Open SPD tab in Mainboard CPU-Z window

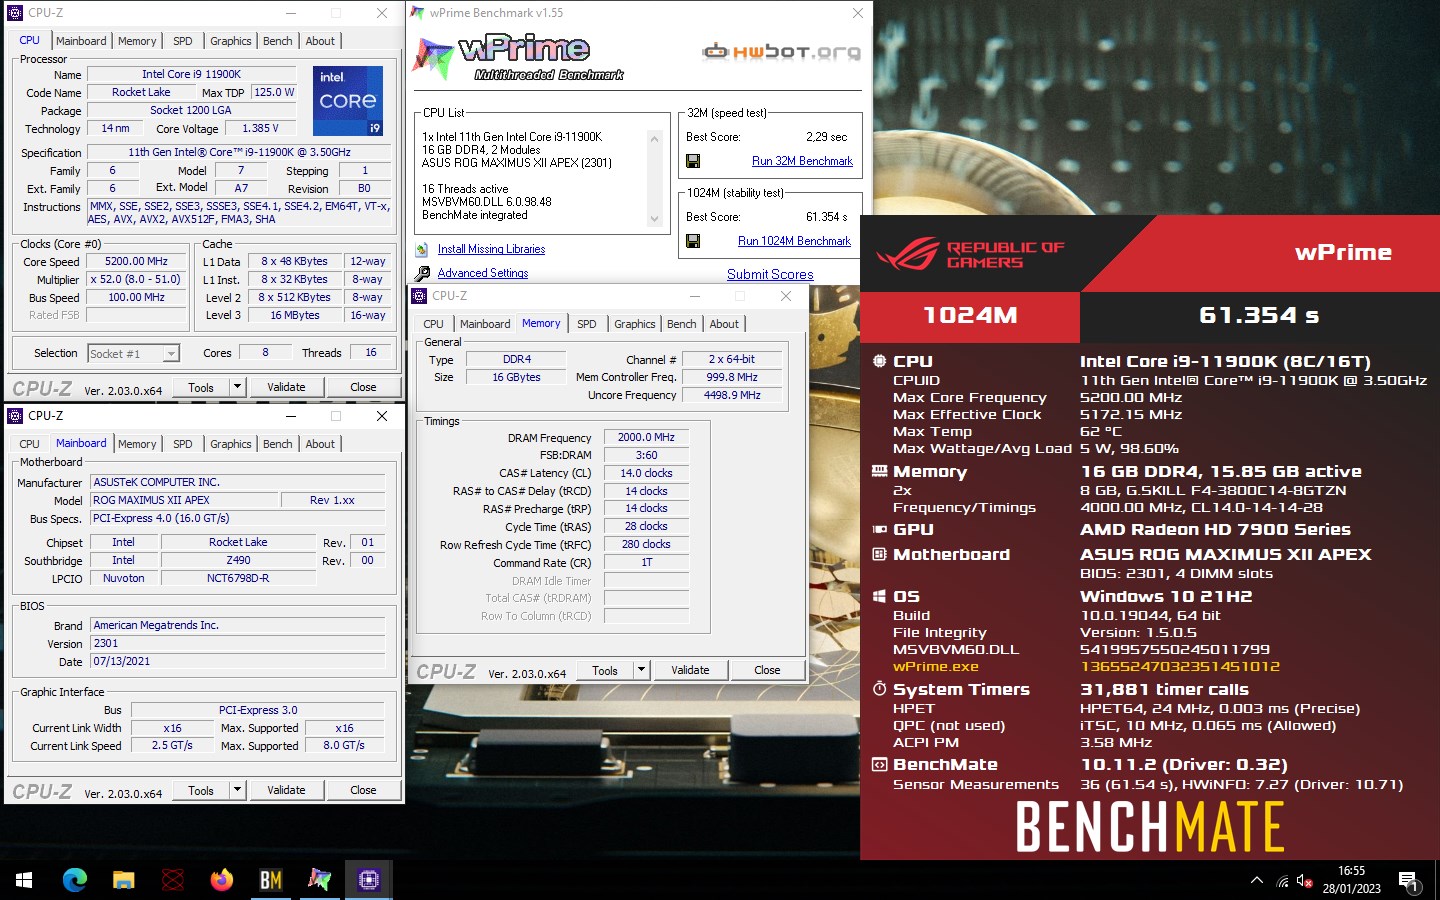tap(182, 444)
